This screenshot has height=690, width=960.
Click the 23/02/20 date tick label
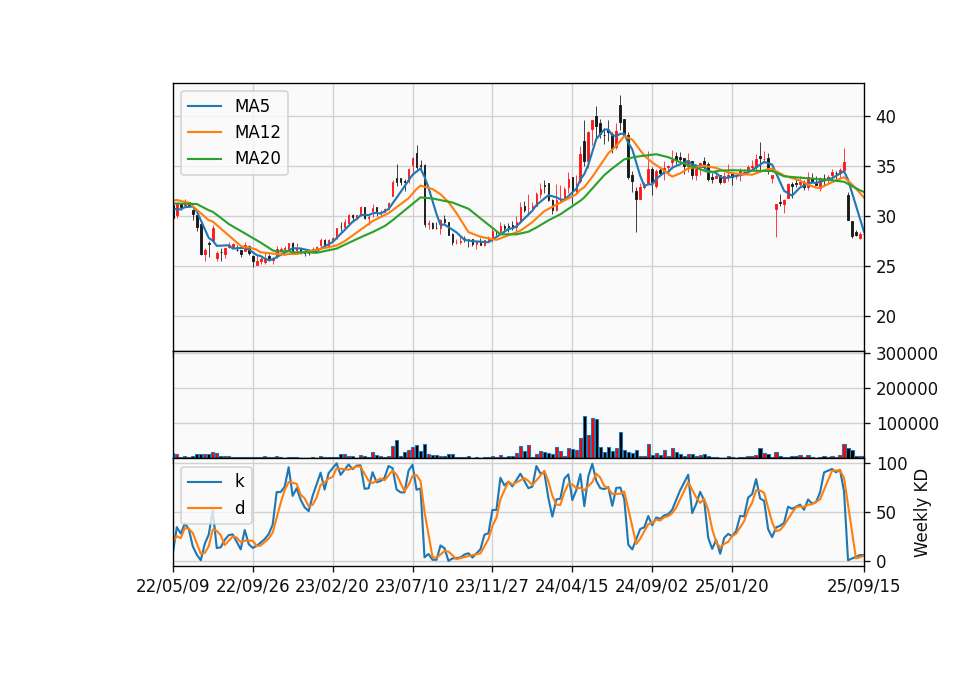[332, 586]
